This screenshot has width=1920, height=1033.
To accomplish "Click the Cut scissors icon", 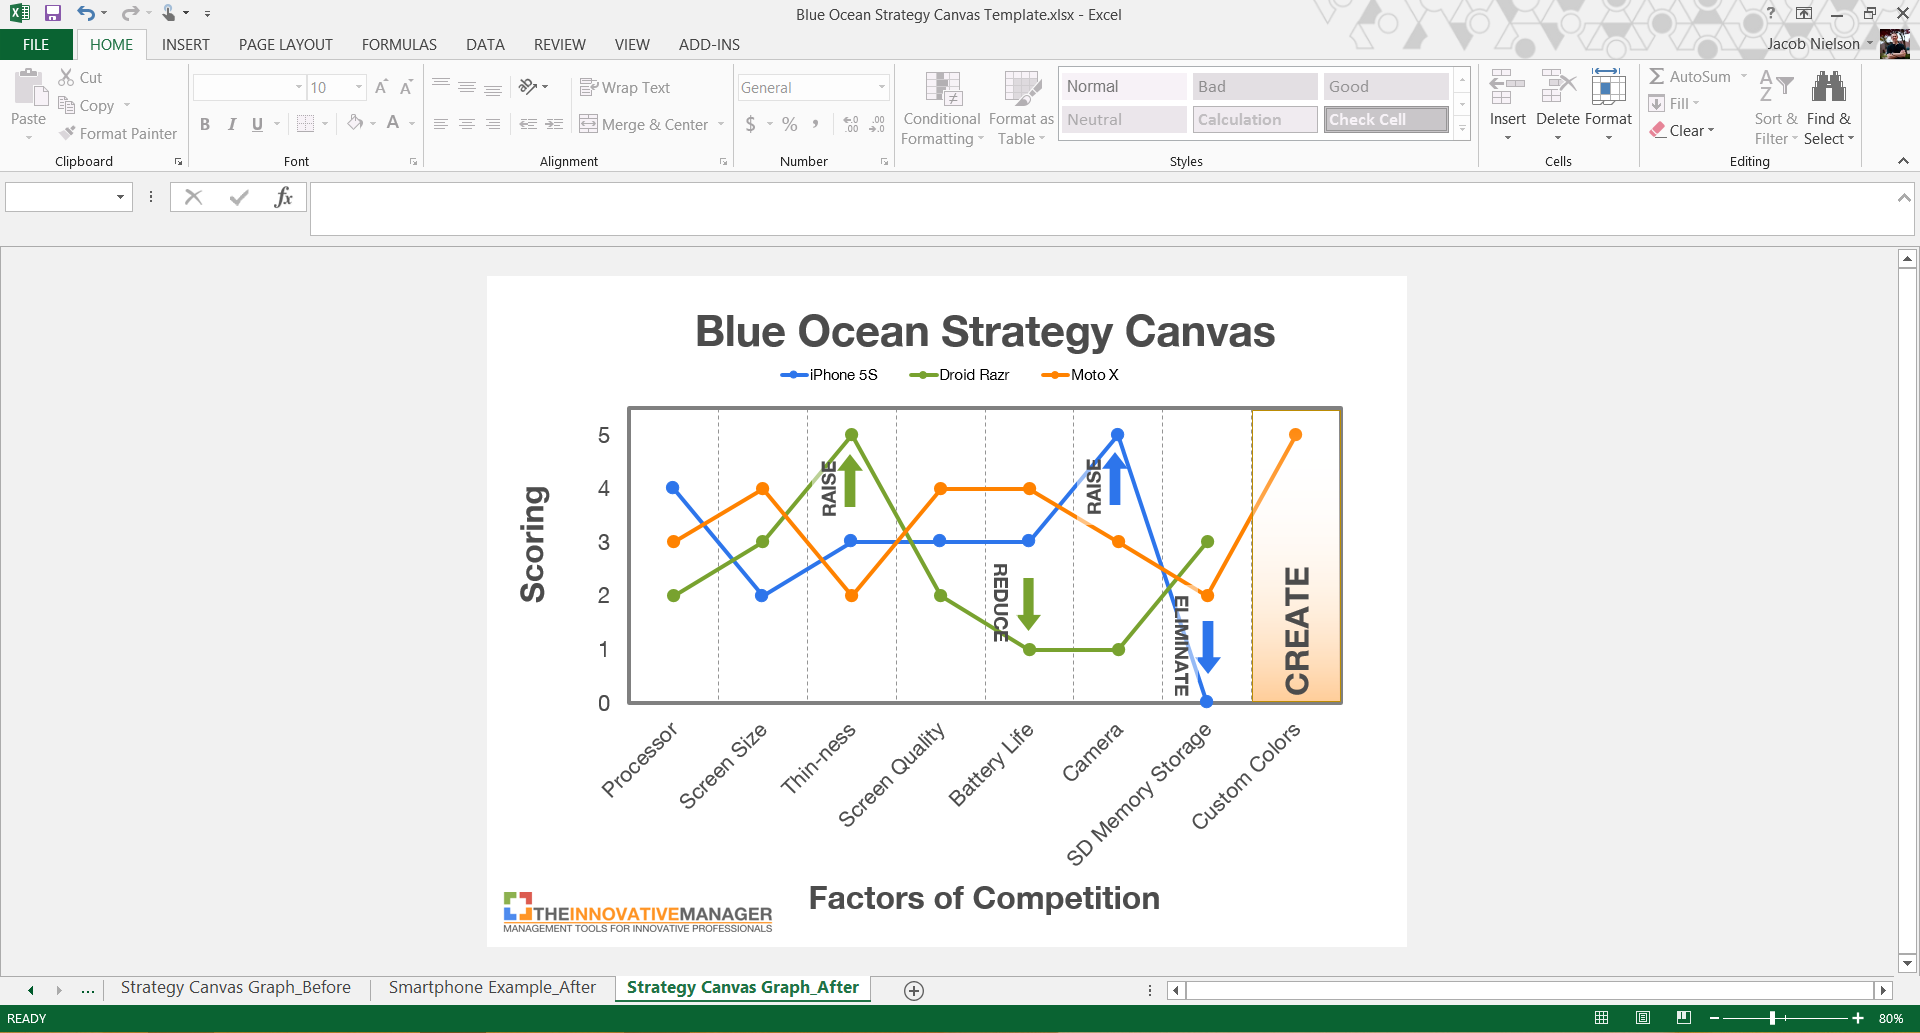I will (67, 77).
